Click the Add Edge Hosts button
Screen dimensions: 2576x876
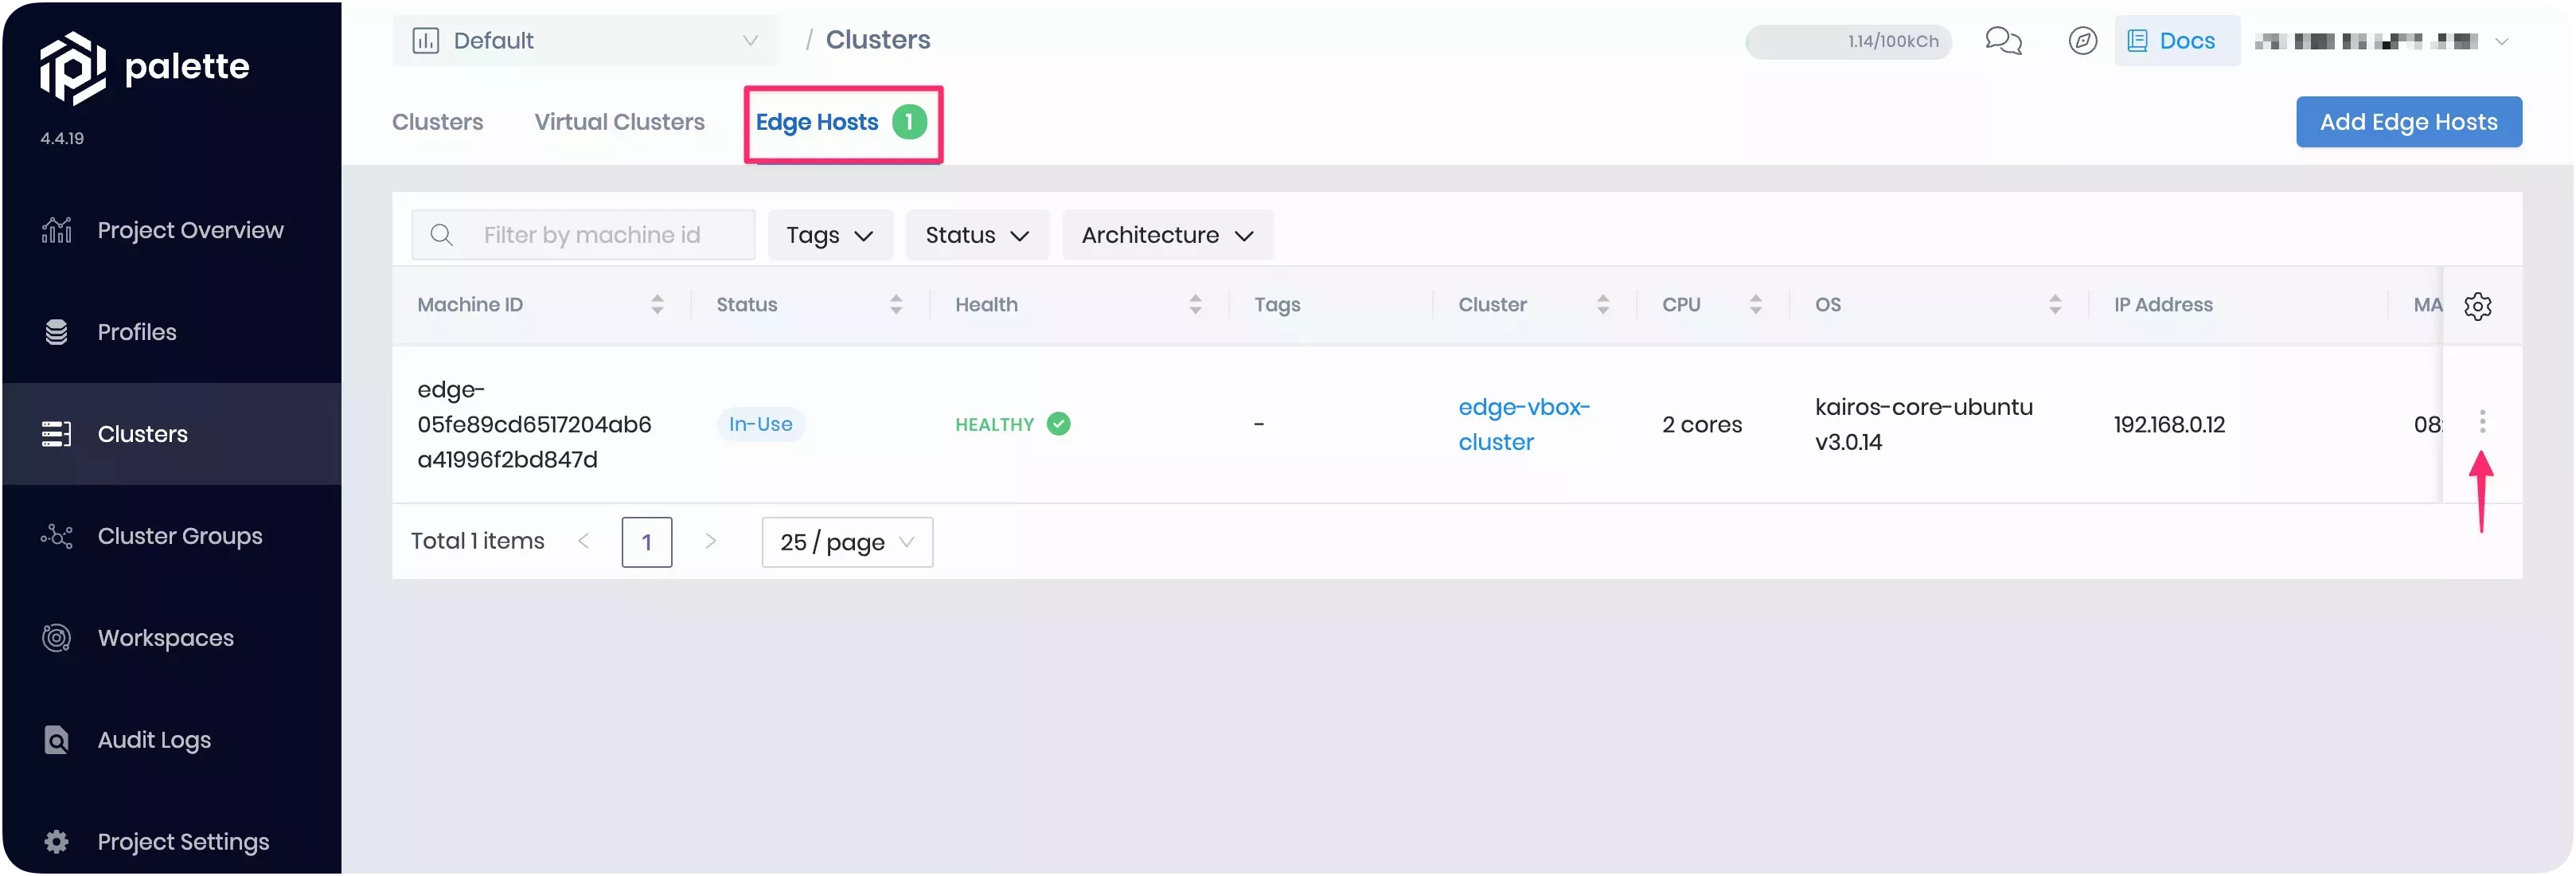pyautogui.click(x=2409, y=121)
